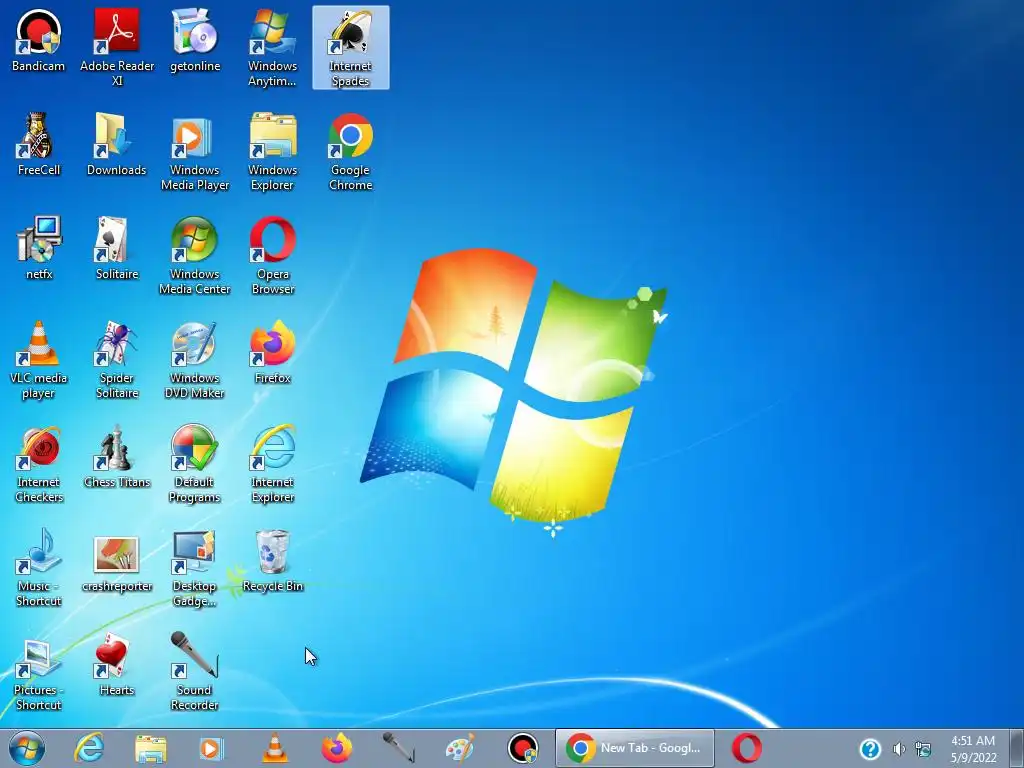1024x768 pixels.
Task: Open the network tray icon
Action: click(923, 749)
